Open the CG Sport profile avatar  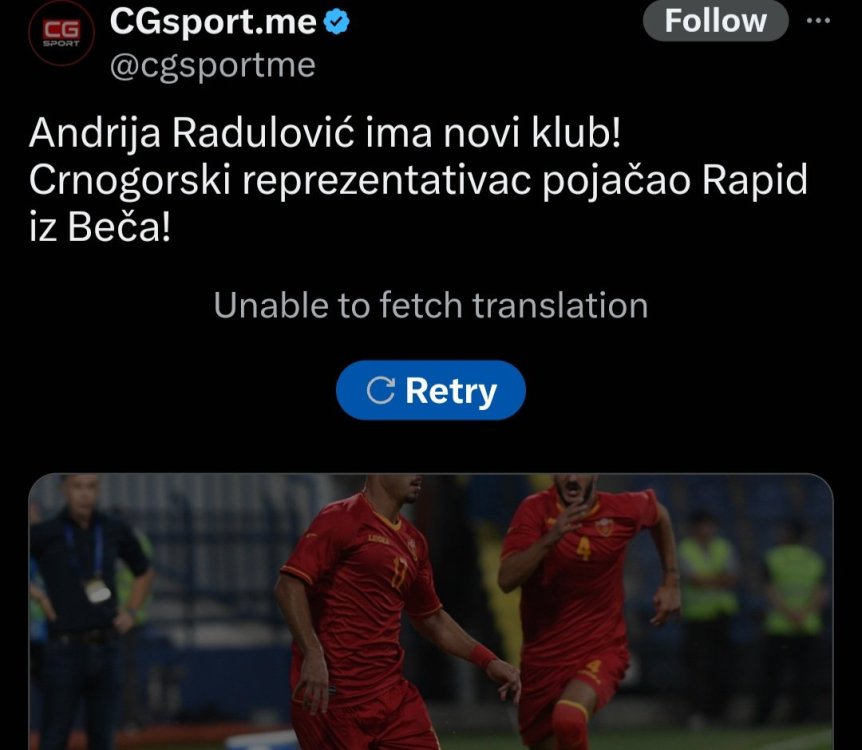61,34
